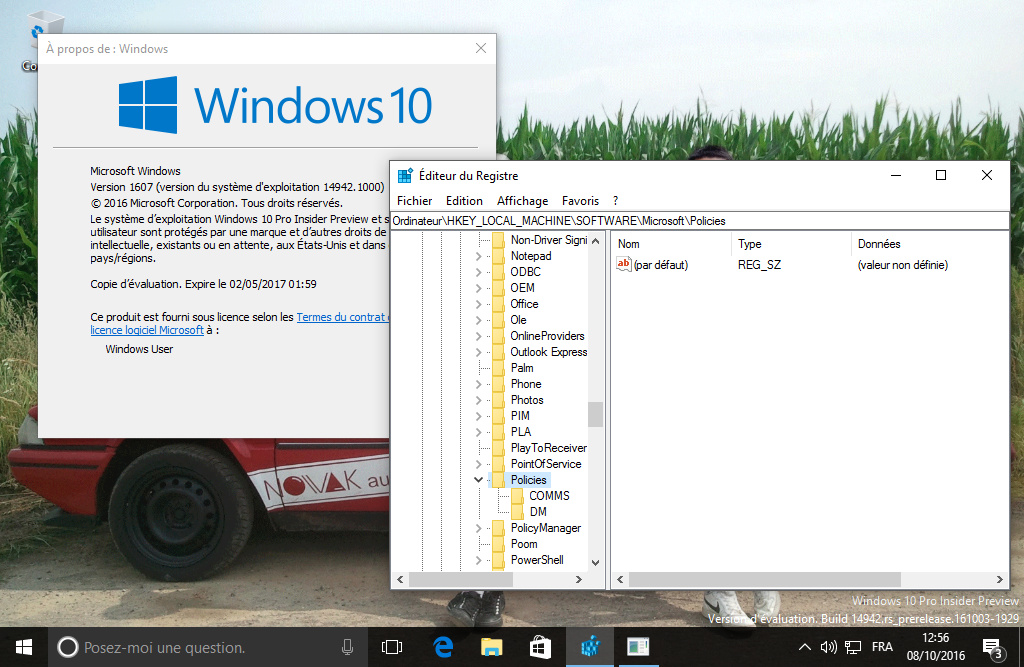Viewport: 1024px width, 667px height.
Task: Open Task View from the taskbar
Action: click(x=392, y=647)
